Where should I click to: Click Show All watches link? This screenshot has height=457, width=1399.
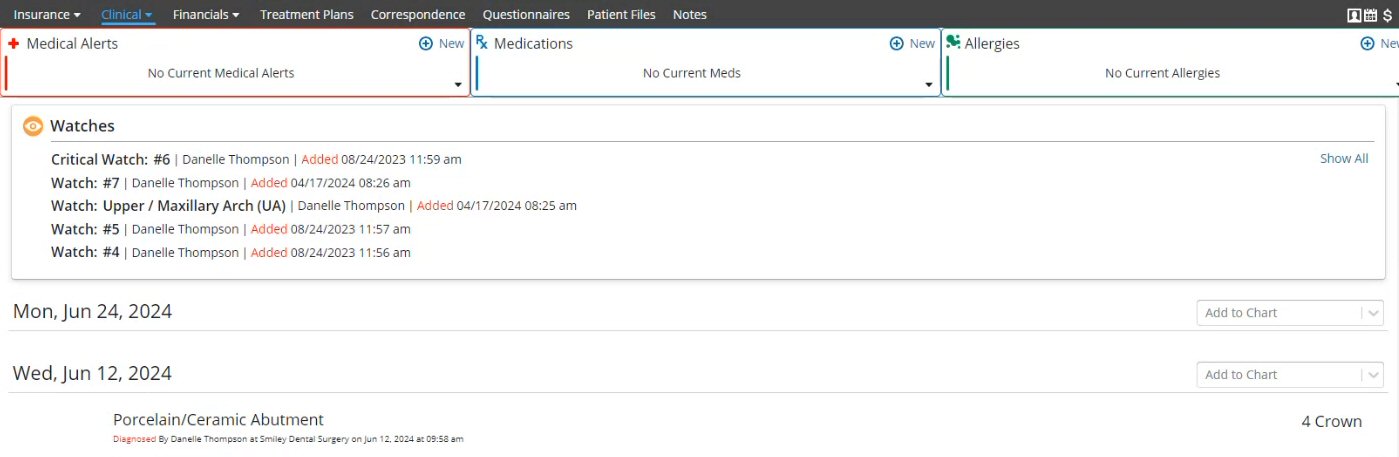[x=1343, y=159]
